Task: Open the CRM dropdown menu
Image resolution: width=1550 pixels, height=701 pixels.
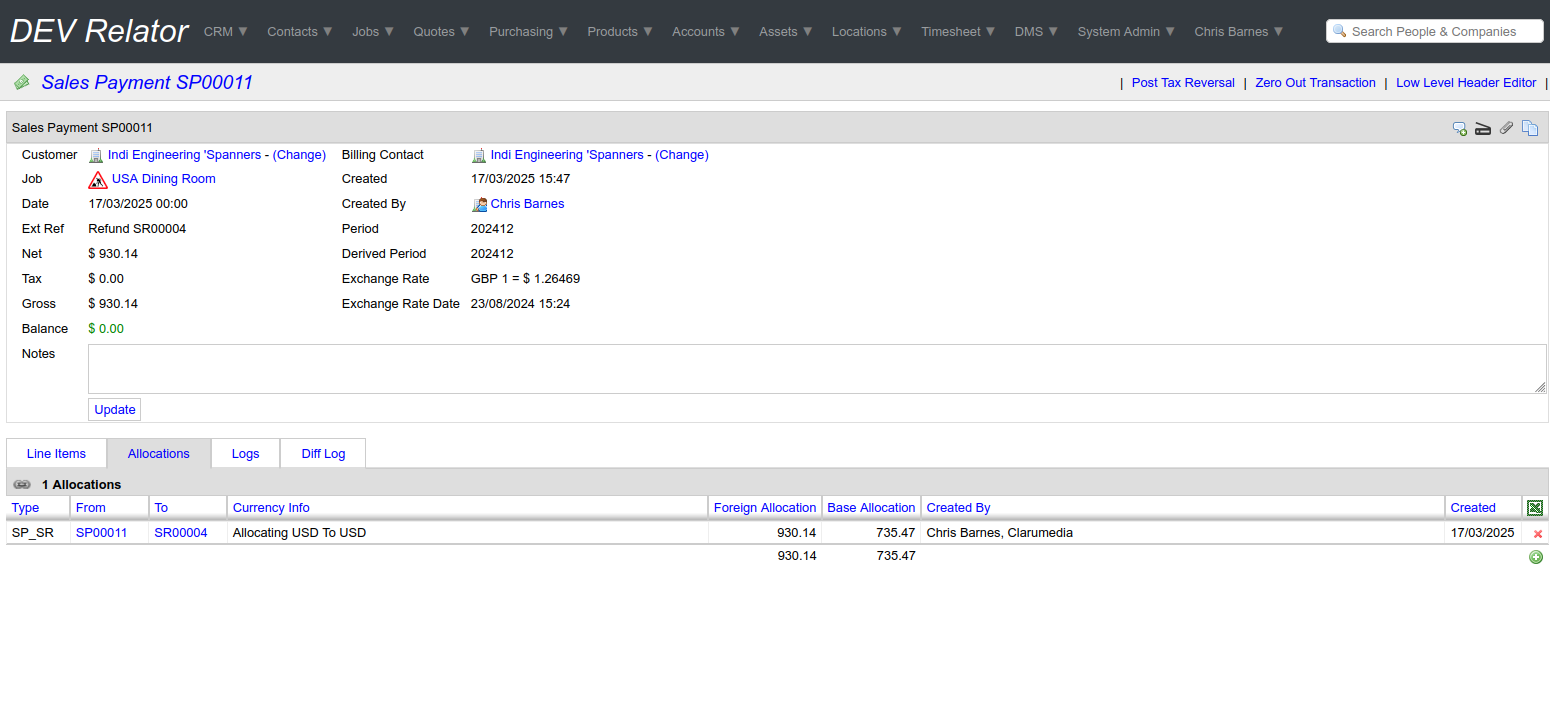Action: [226, 31]
